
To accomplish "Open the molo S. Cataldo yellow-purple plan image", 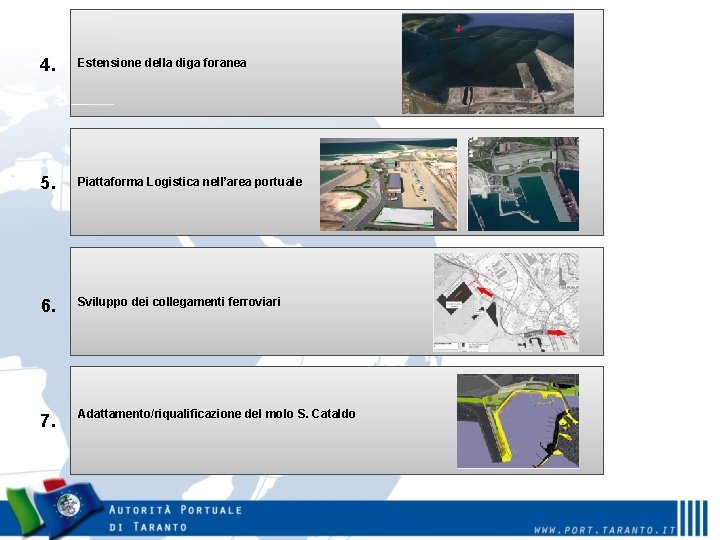I will [518, 421].
